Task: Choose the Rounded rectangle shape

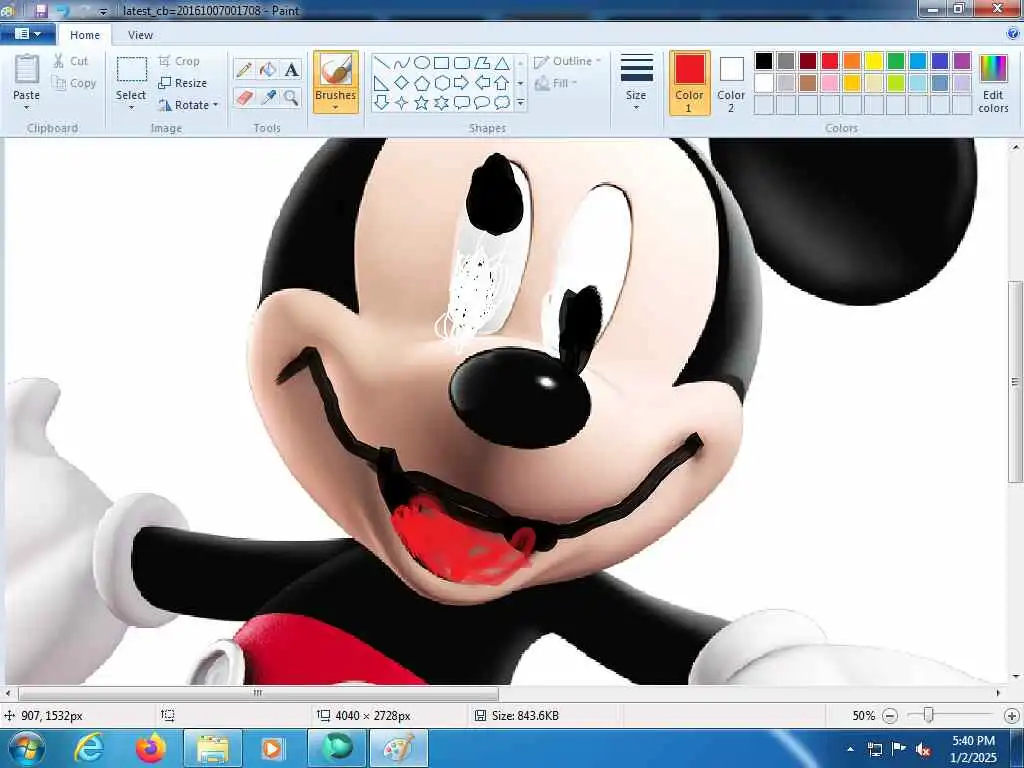Action: click(x=462, y=63)
